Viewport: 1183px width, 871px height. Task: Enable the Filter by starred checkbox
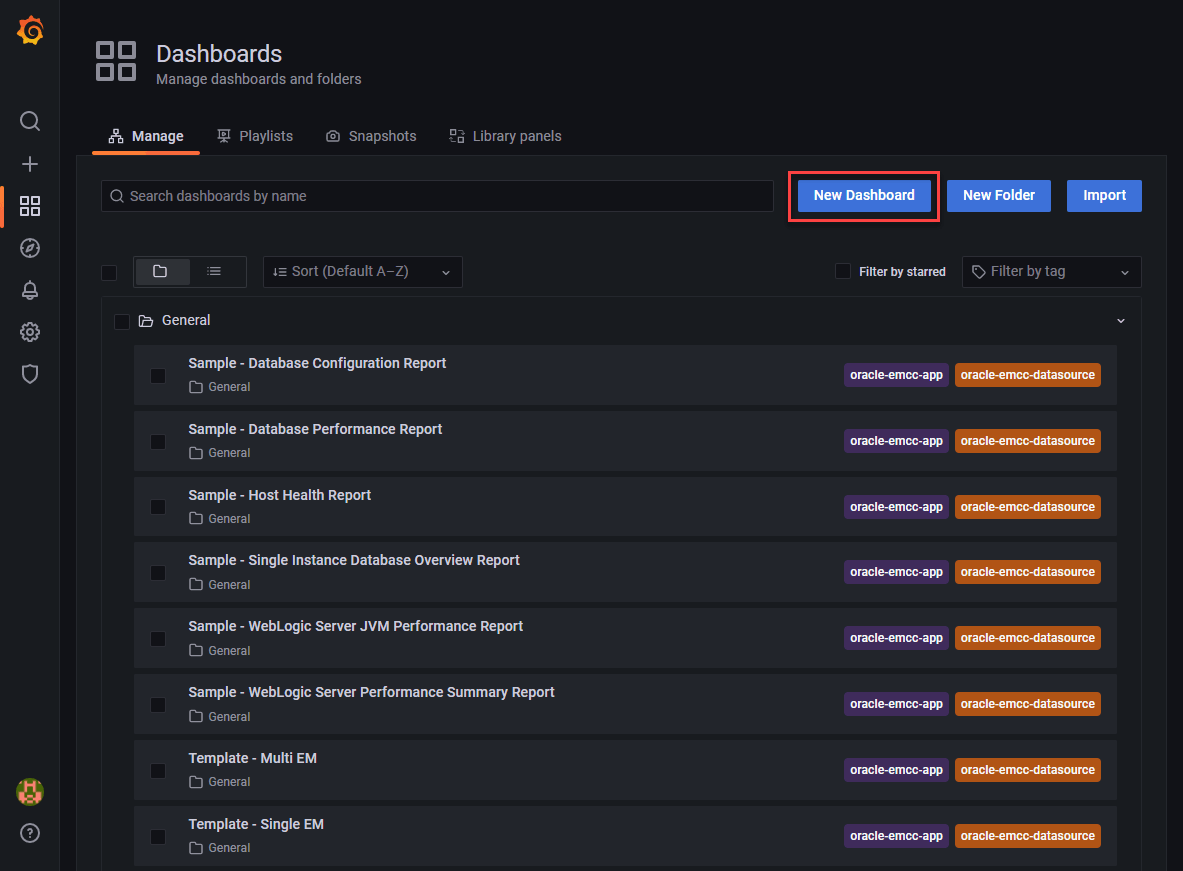pos(842,271)
